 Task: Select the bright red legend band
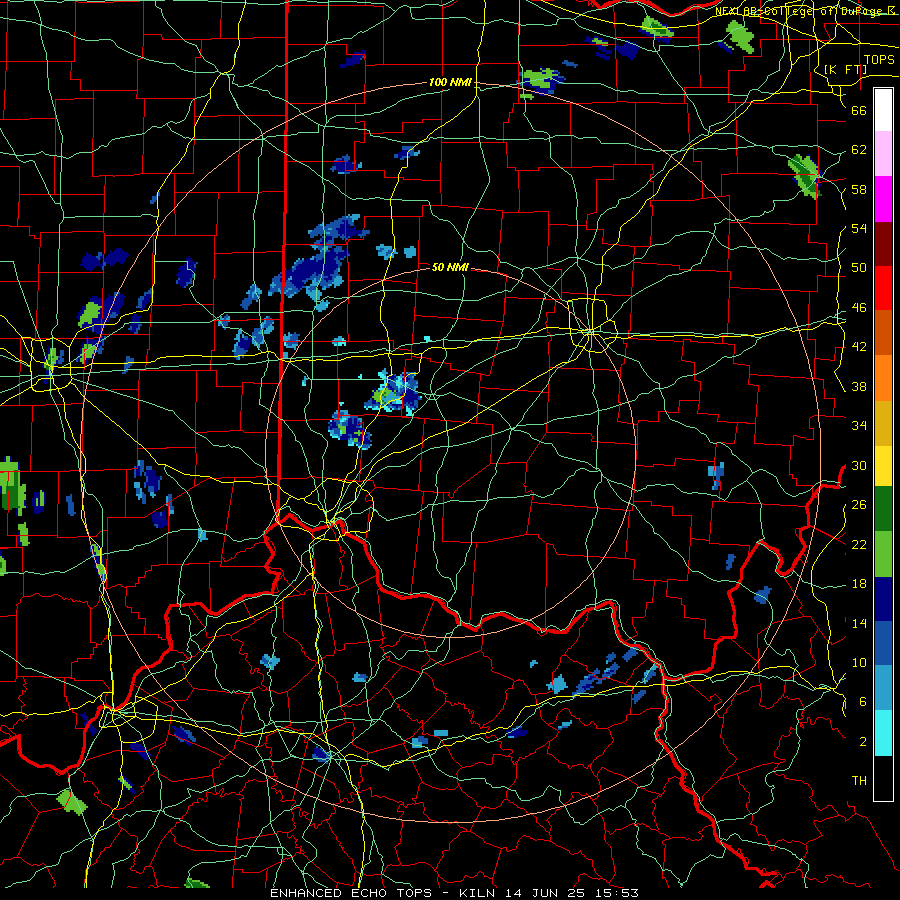tap(883, 288)
